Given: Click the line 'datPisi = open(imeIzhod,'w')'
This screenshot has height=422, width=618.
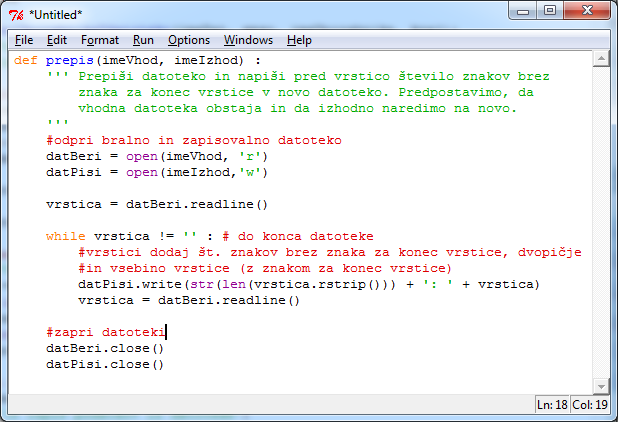Looking at the screenshot, I should coord(157,173).
